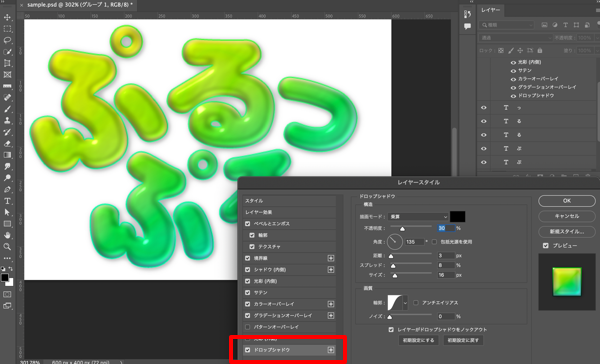Click the OK button
The width and height of the screenshot is (600, 364).
[x=567, y=201]
